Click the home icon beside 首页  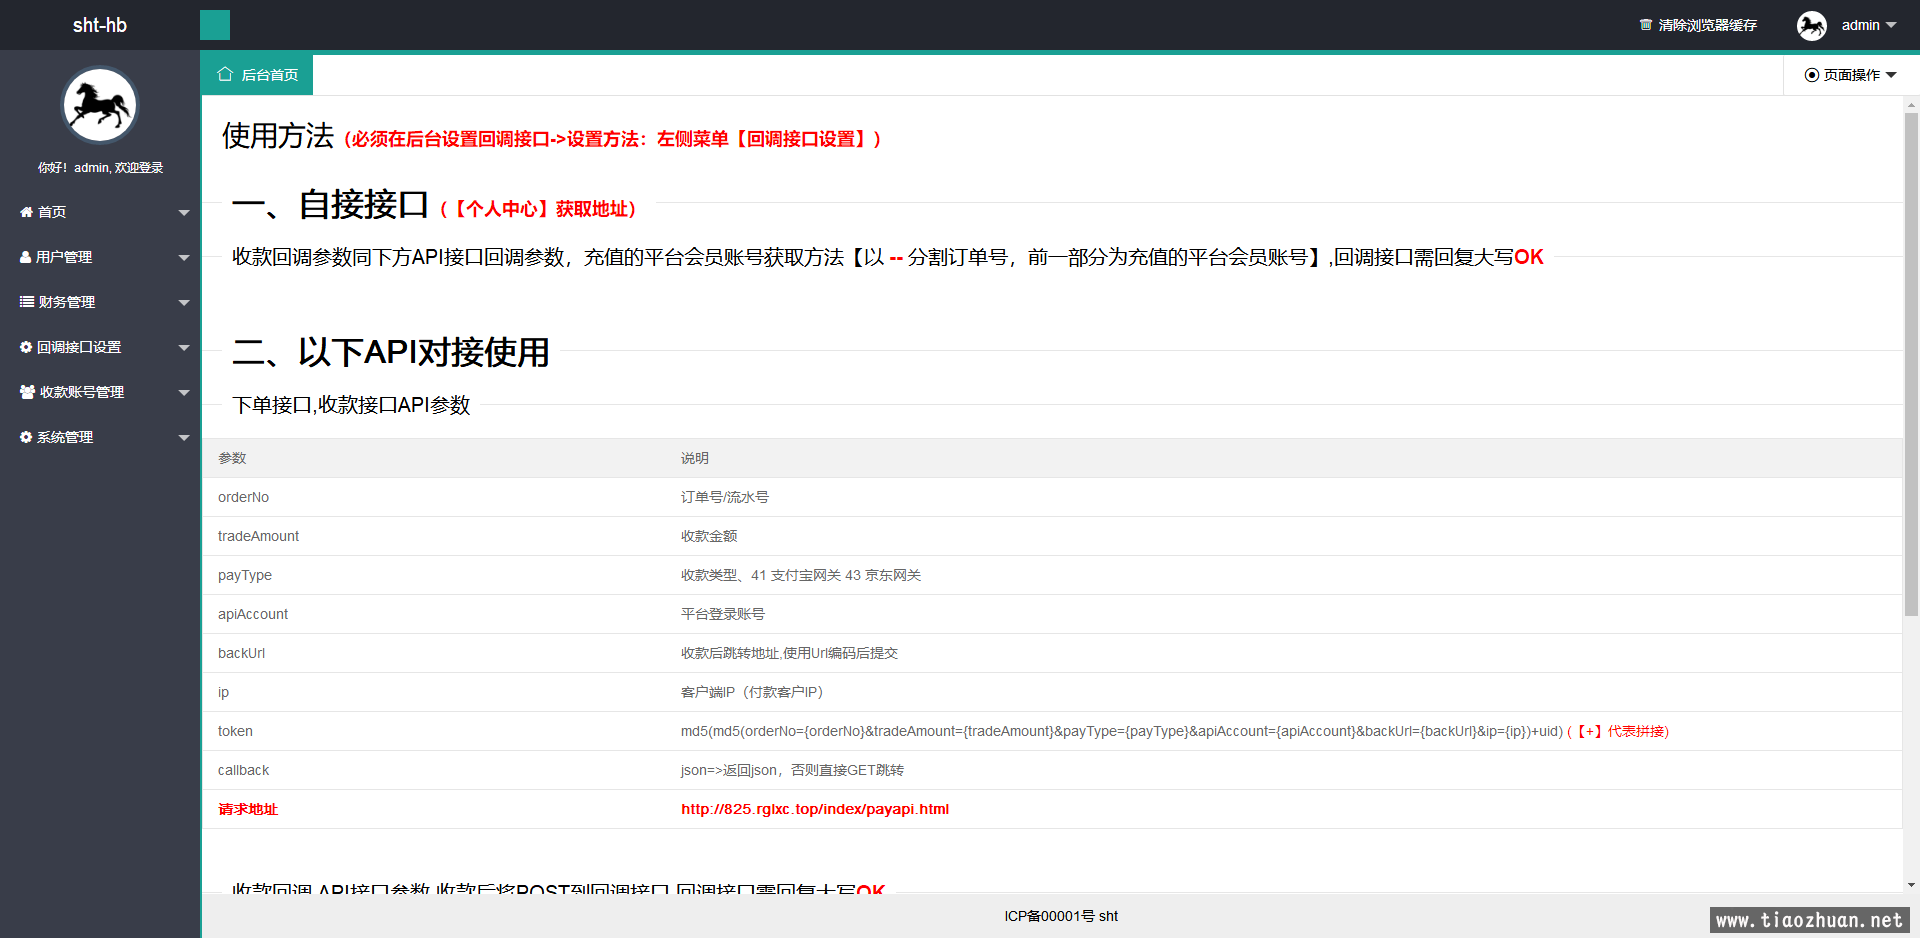tap(27, 212)
